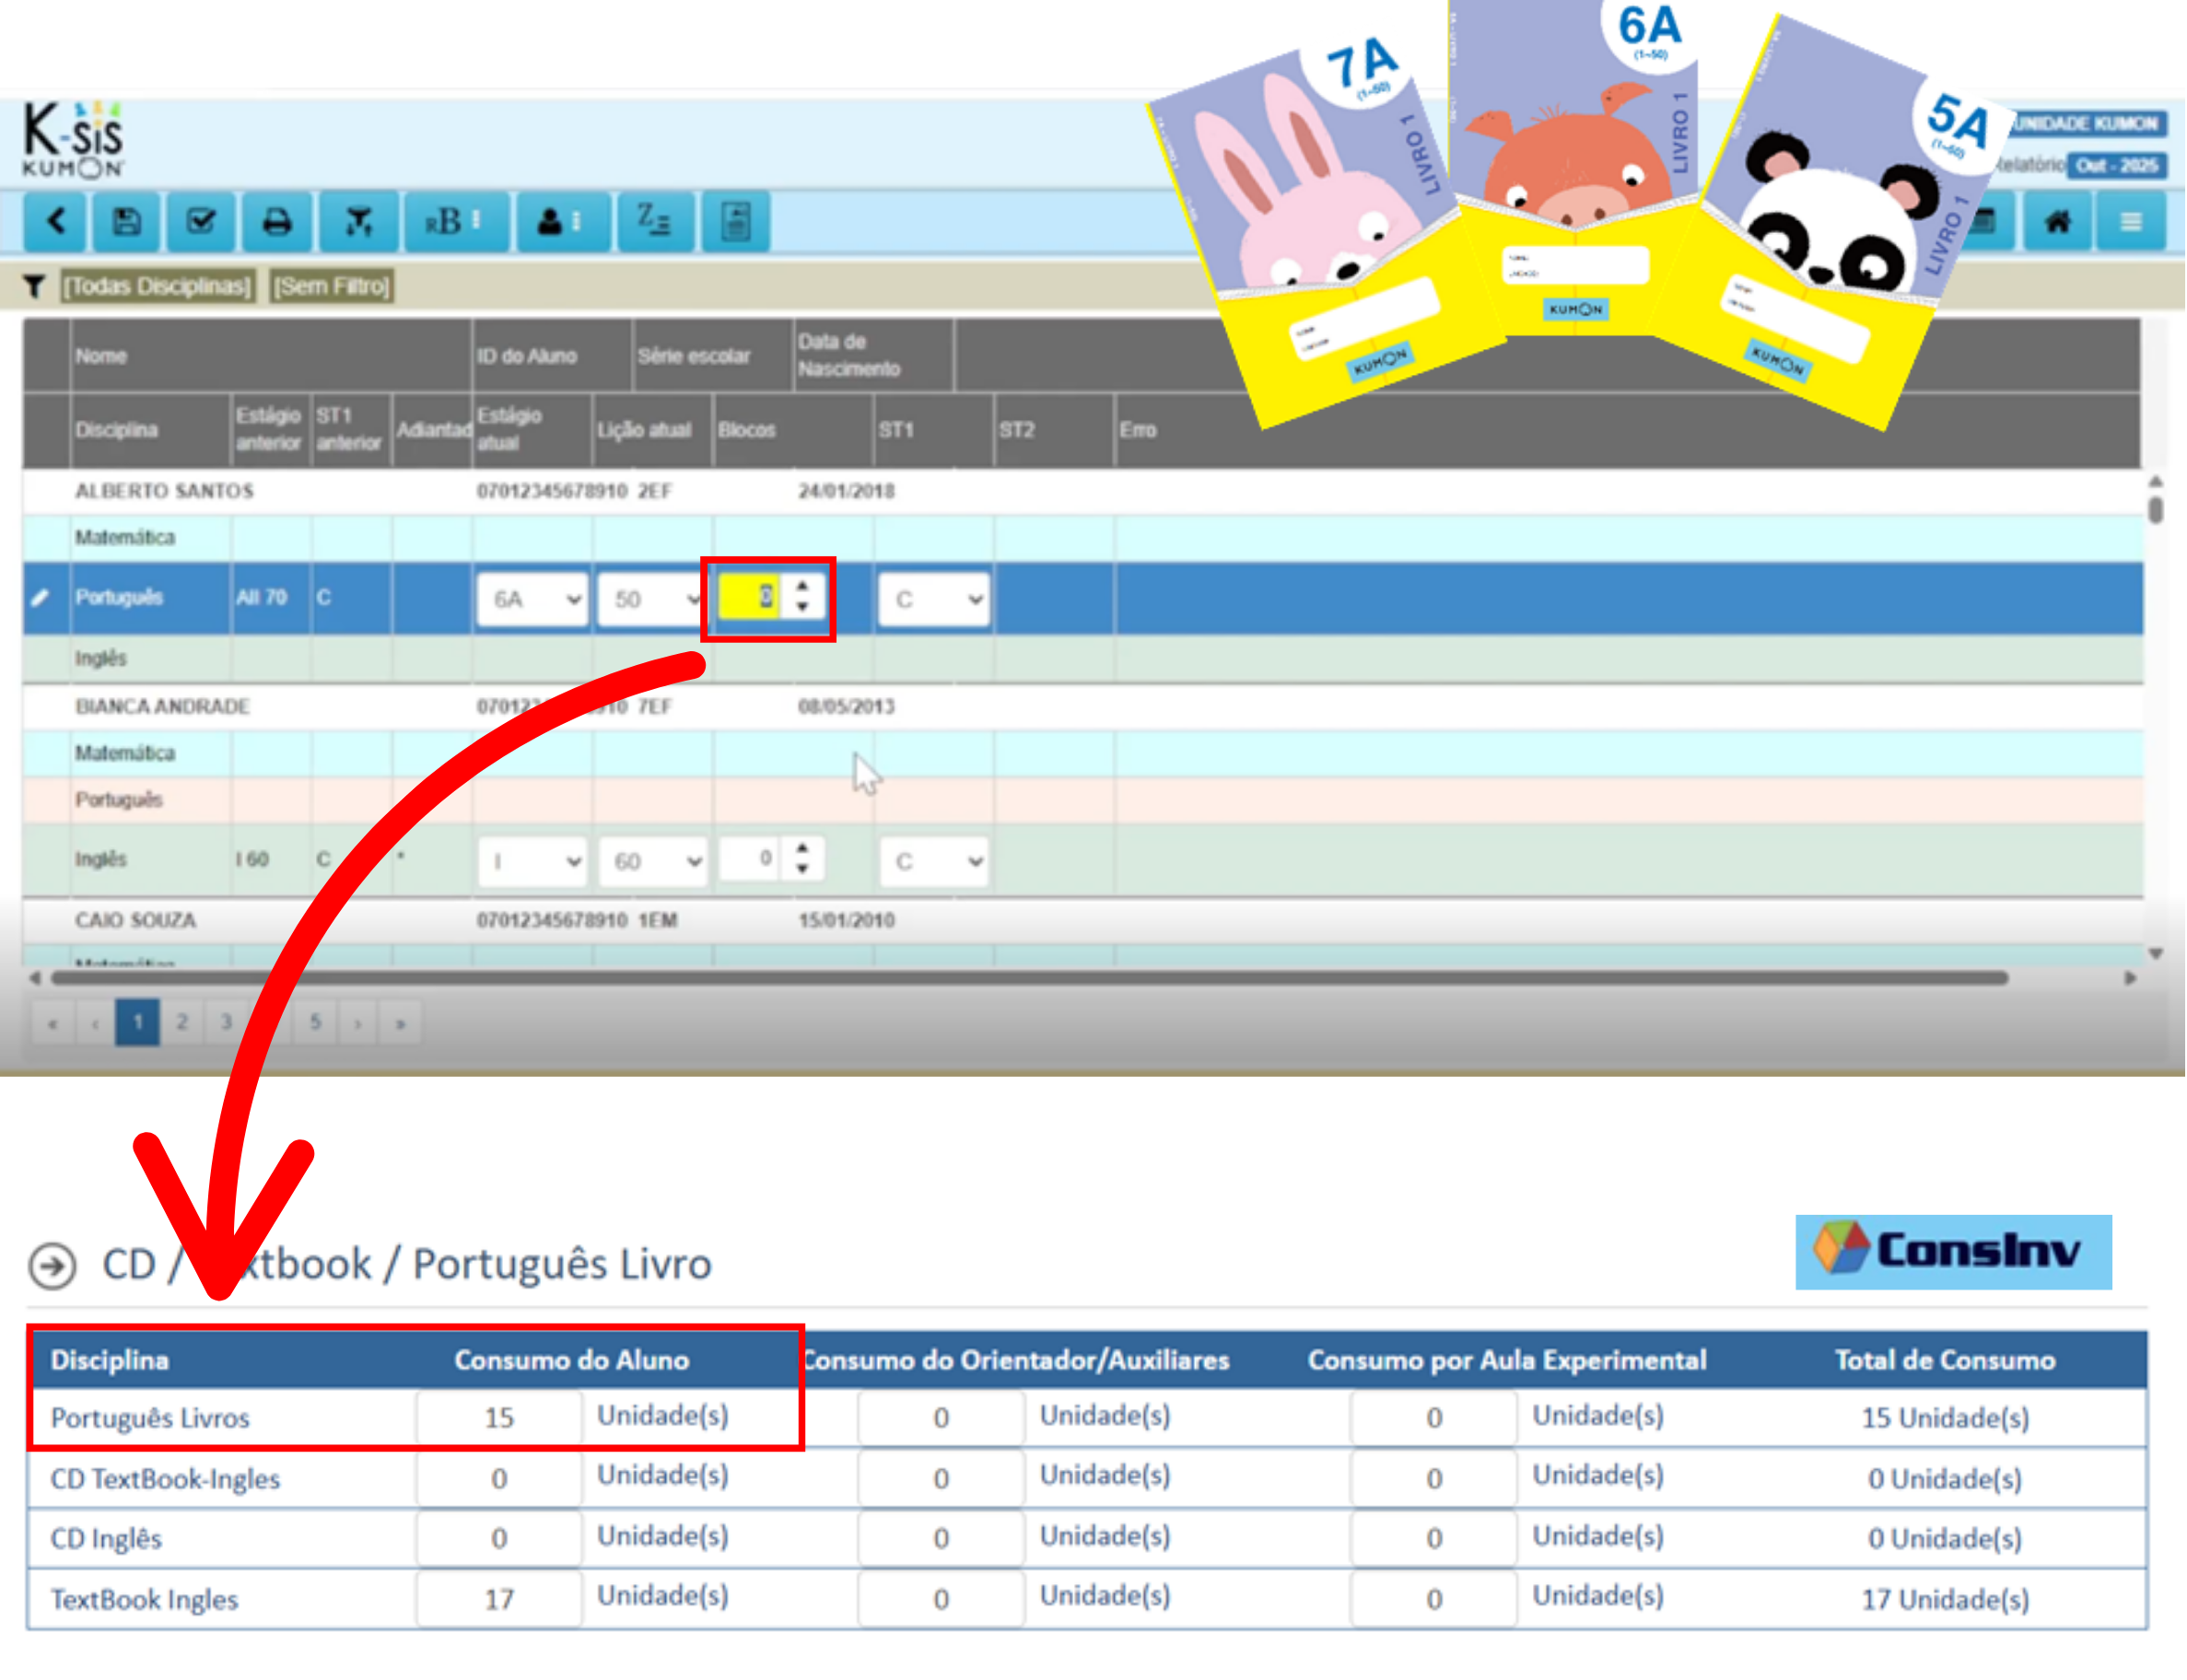This screenshot has height=1680, width=2187.
Task: Click Consumo do Aluno field for TextBook Ingles
Action: pos(499,1601)
